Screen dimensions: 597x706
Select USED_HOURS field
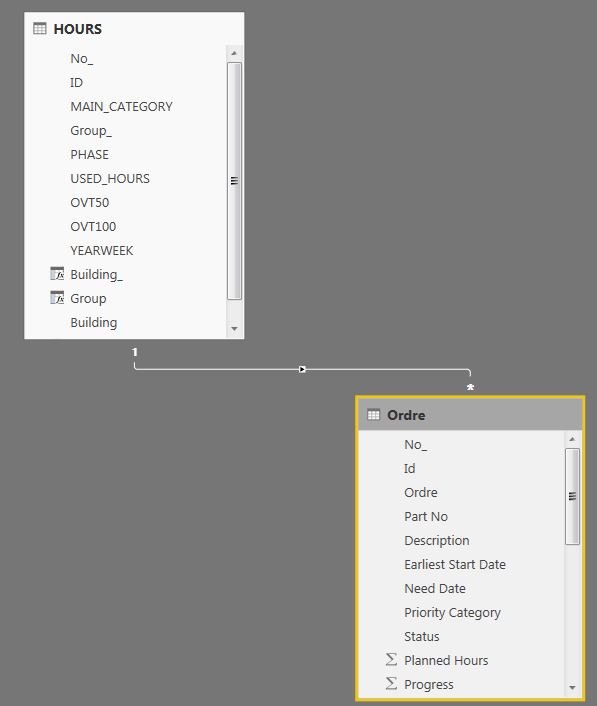(x=110, y=178)
